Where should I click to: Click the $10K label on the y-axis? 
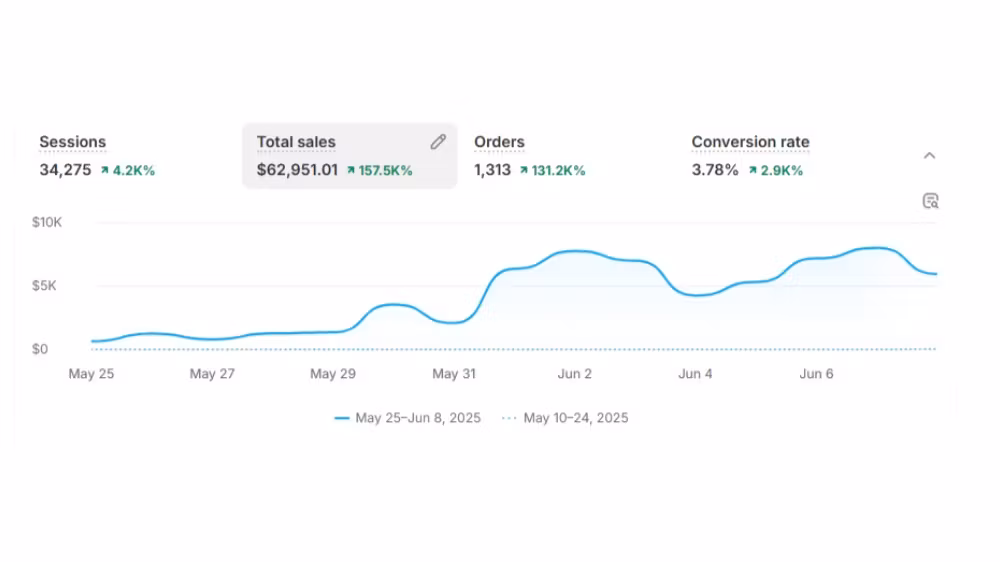[x=47, y=222]
